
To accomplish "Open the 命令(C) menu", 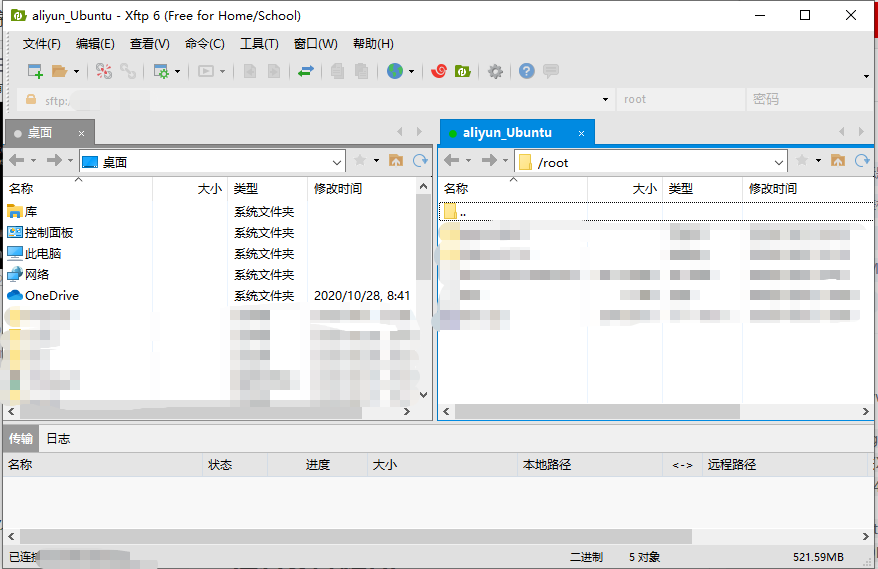I will tap(204, 44).
